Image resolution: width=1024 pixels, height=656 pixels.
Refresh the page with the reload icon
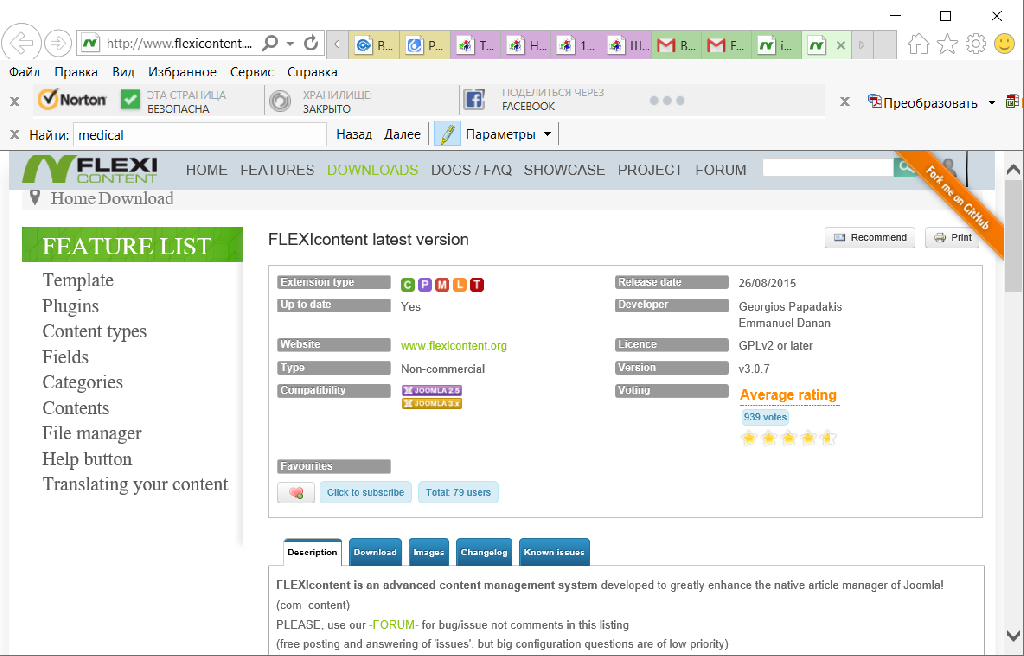point(311,43)
